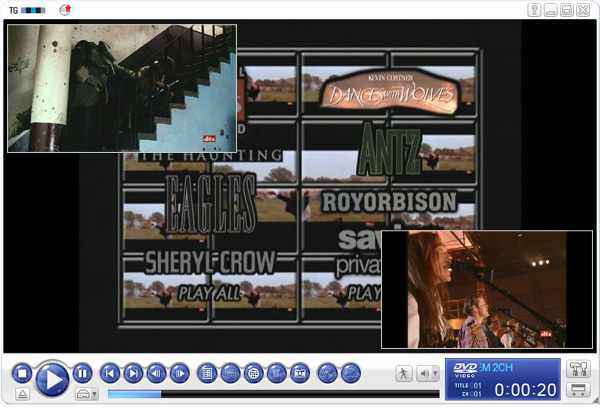Viewport: 600px width, 409px height.
Task: Click the TITLE 01 indicator
Action: [468, 386]
